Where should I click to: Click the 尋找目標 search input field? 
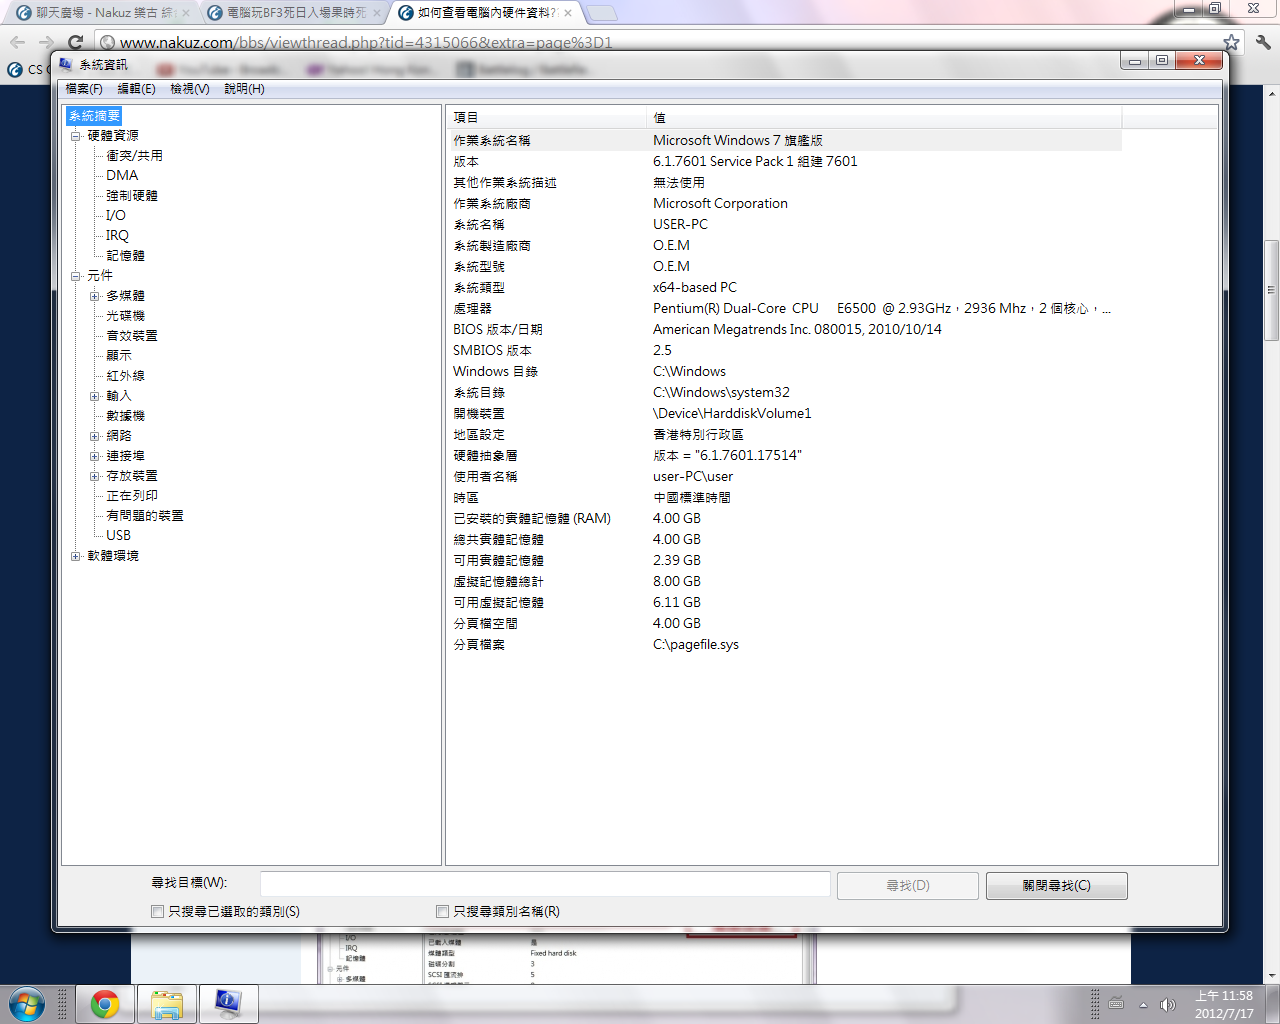point(545,884)
